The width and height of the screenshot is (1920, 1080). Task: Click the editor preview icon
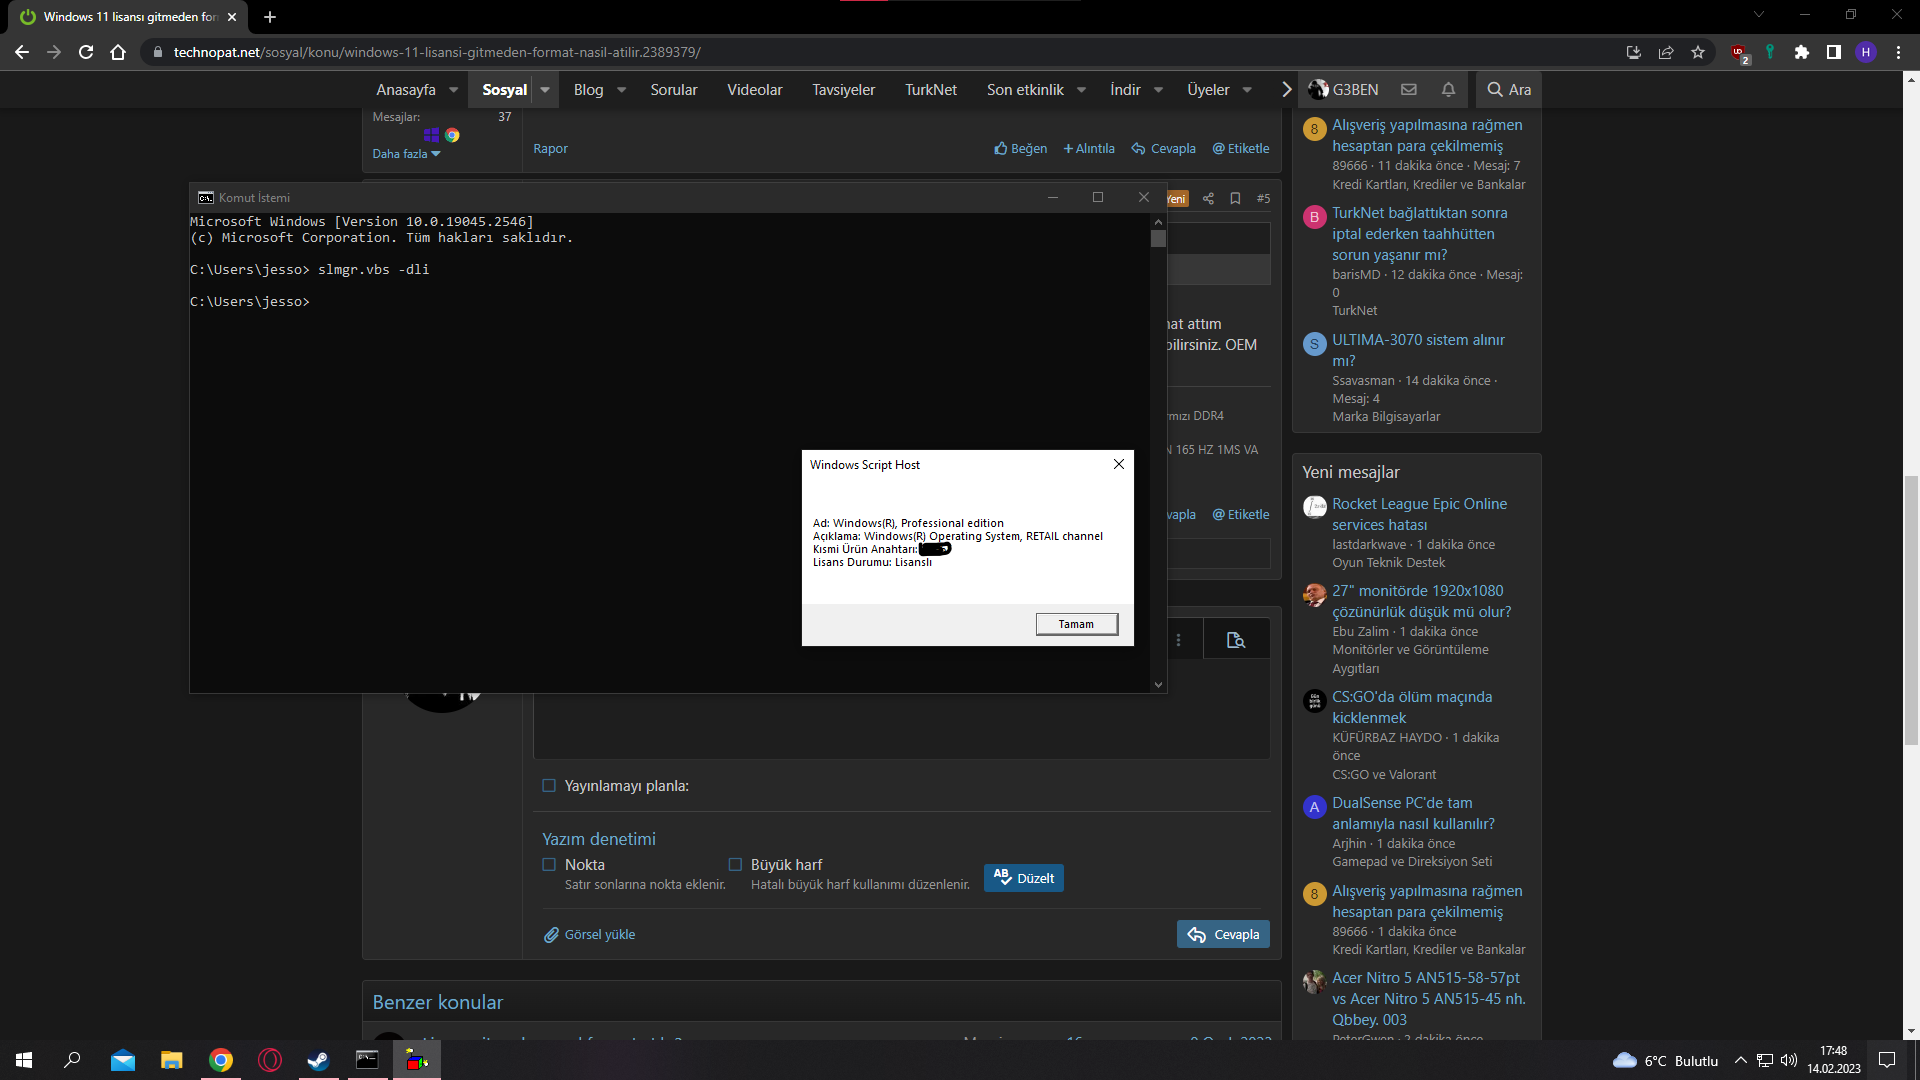[x=1236, y=640]
